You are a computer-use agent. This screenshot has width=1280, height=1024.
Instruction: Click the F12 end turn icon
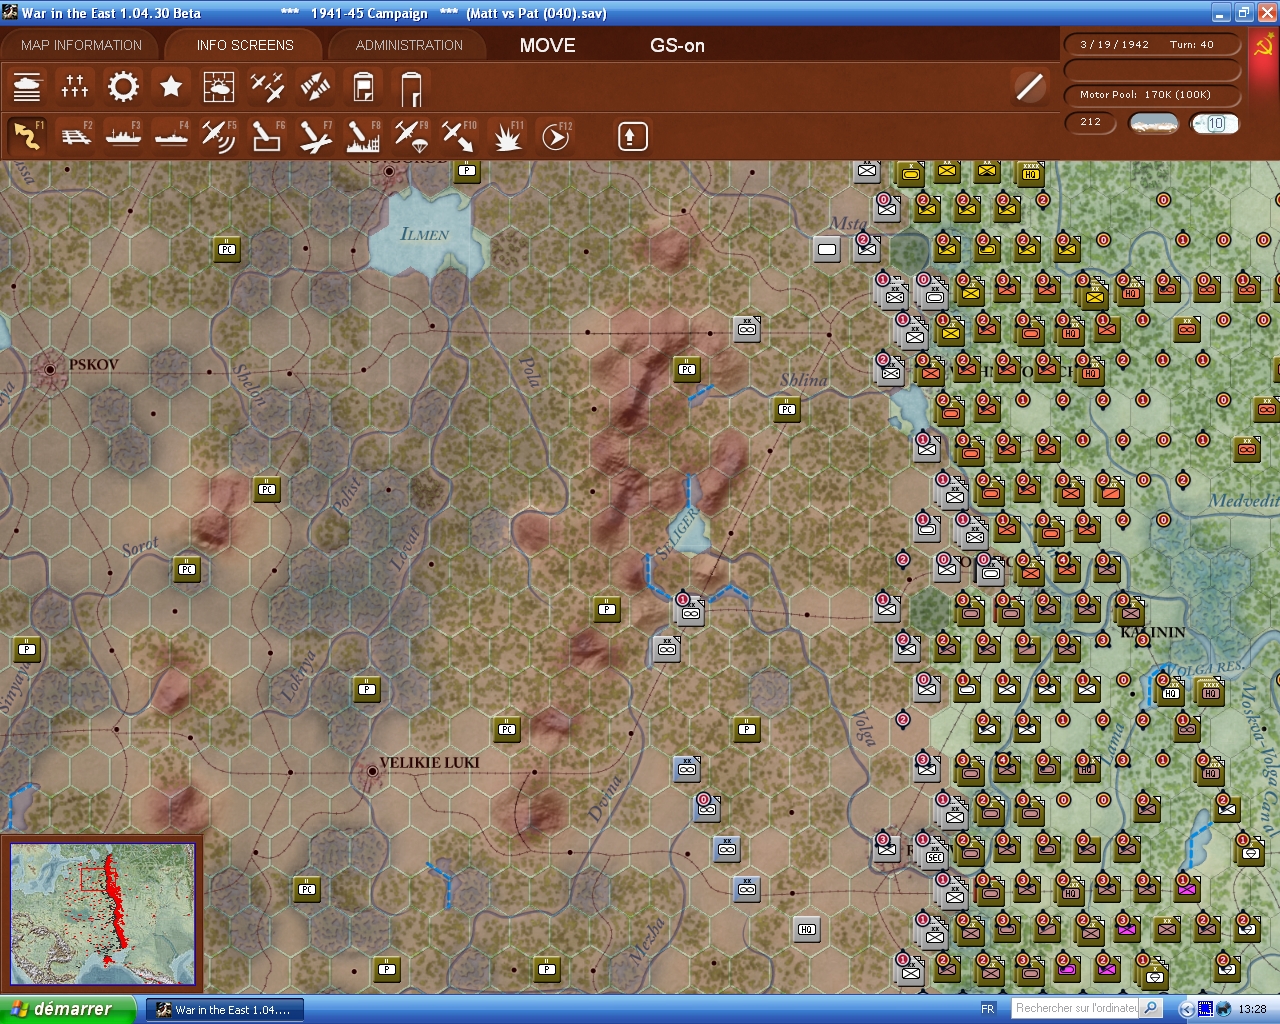click(x=555, y=136)
